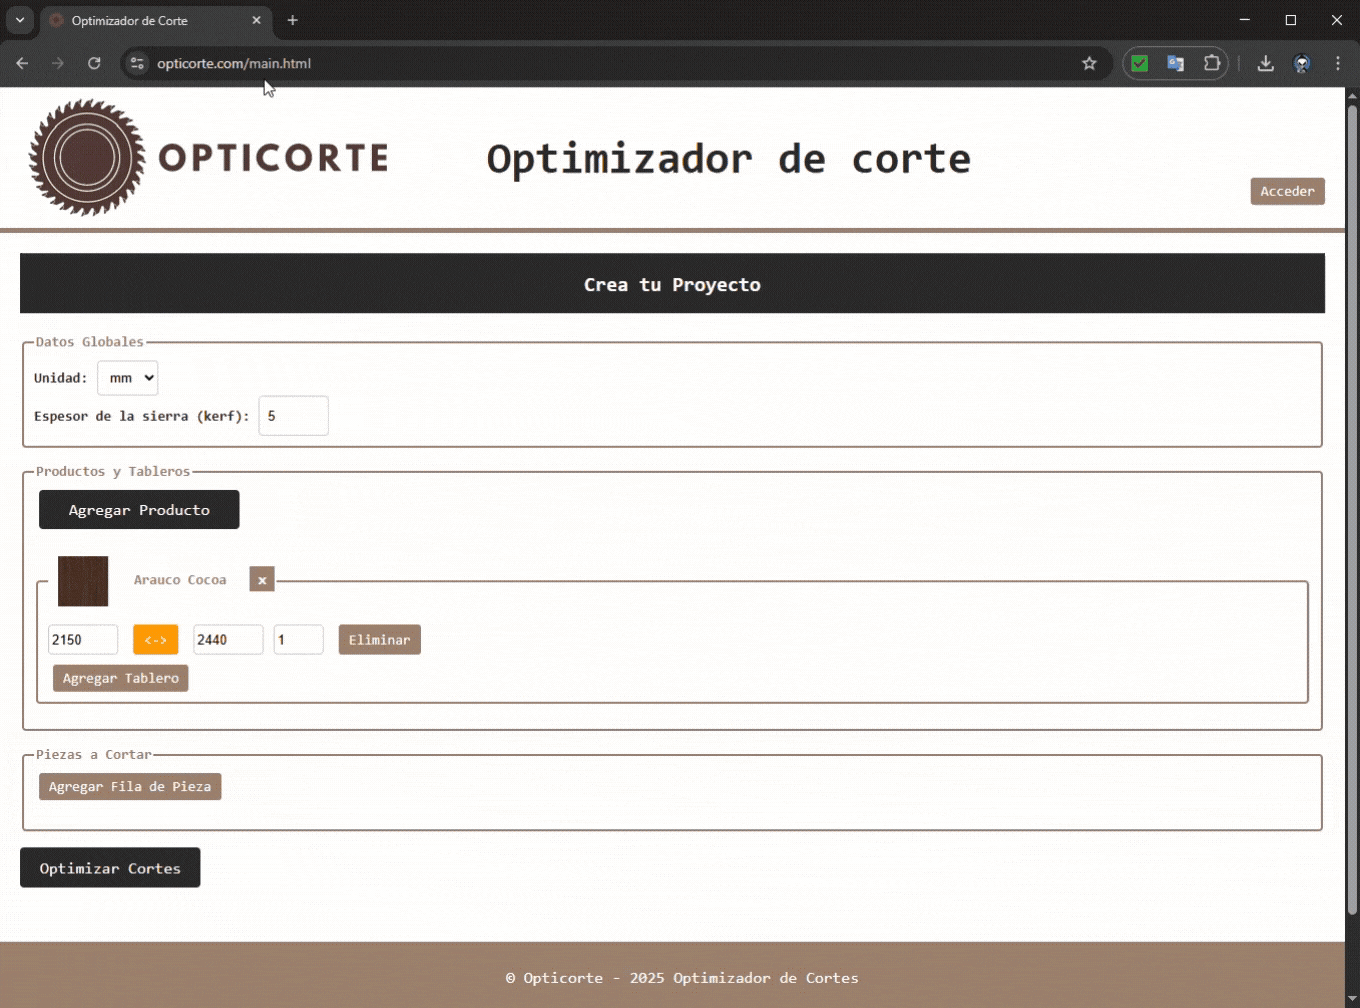Remove Arauco Cocoa with the x icon
The image size is (1360, 1008).
click(x=261, y=580)
